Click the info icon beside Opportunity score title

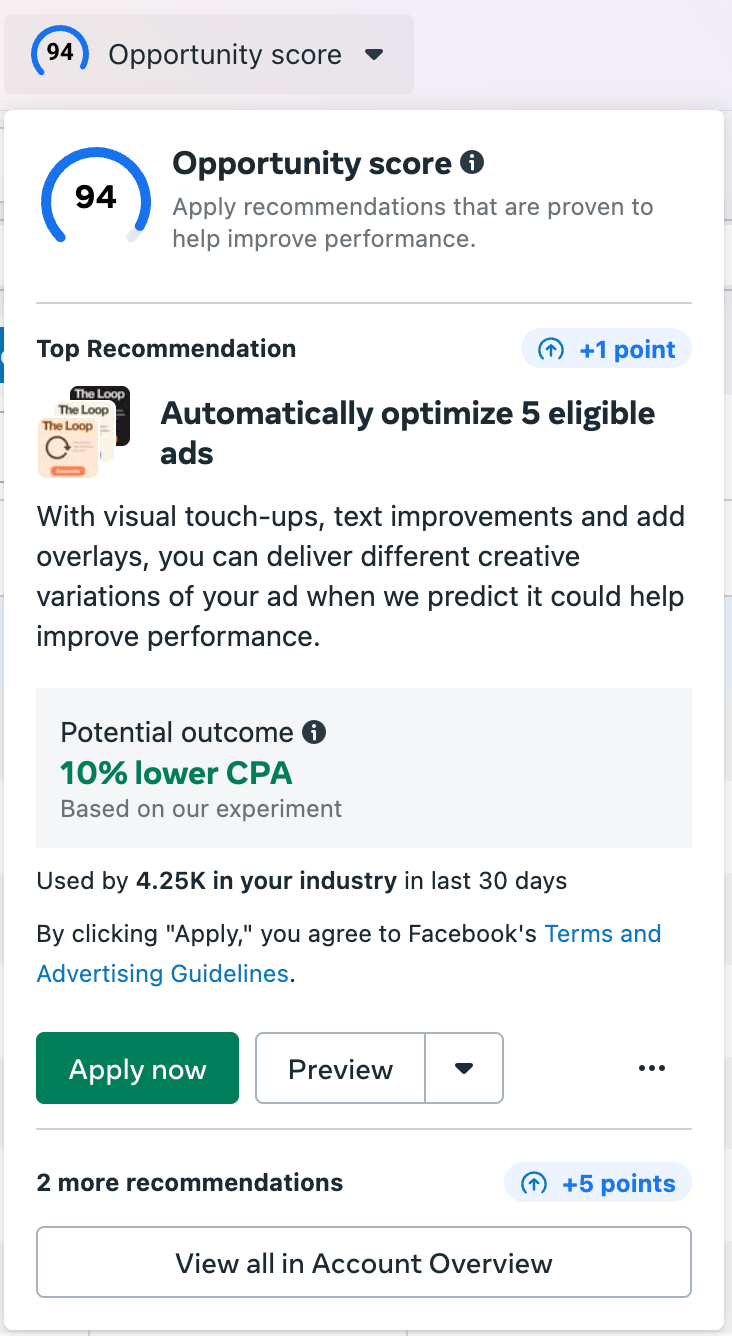tap(472, 162)
